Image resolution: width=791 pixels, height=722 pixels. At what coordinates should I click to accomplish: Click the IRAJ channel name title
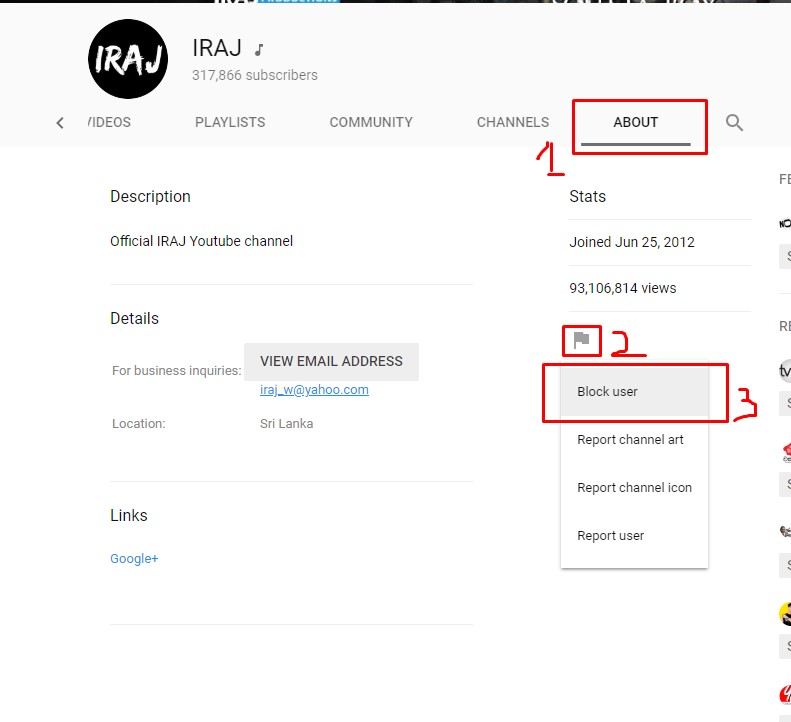(217, 48)
